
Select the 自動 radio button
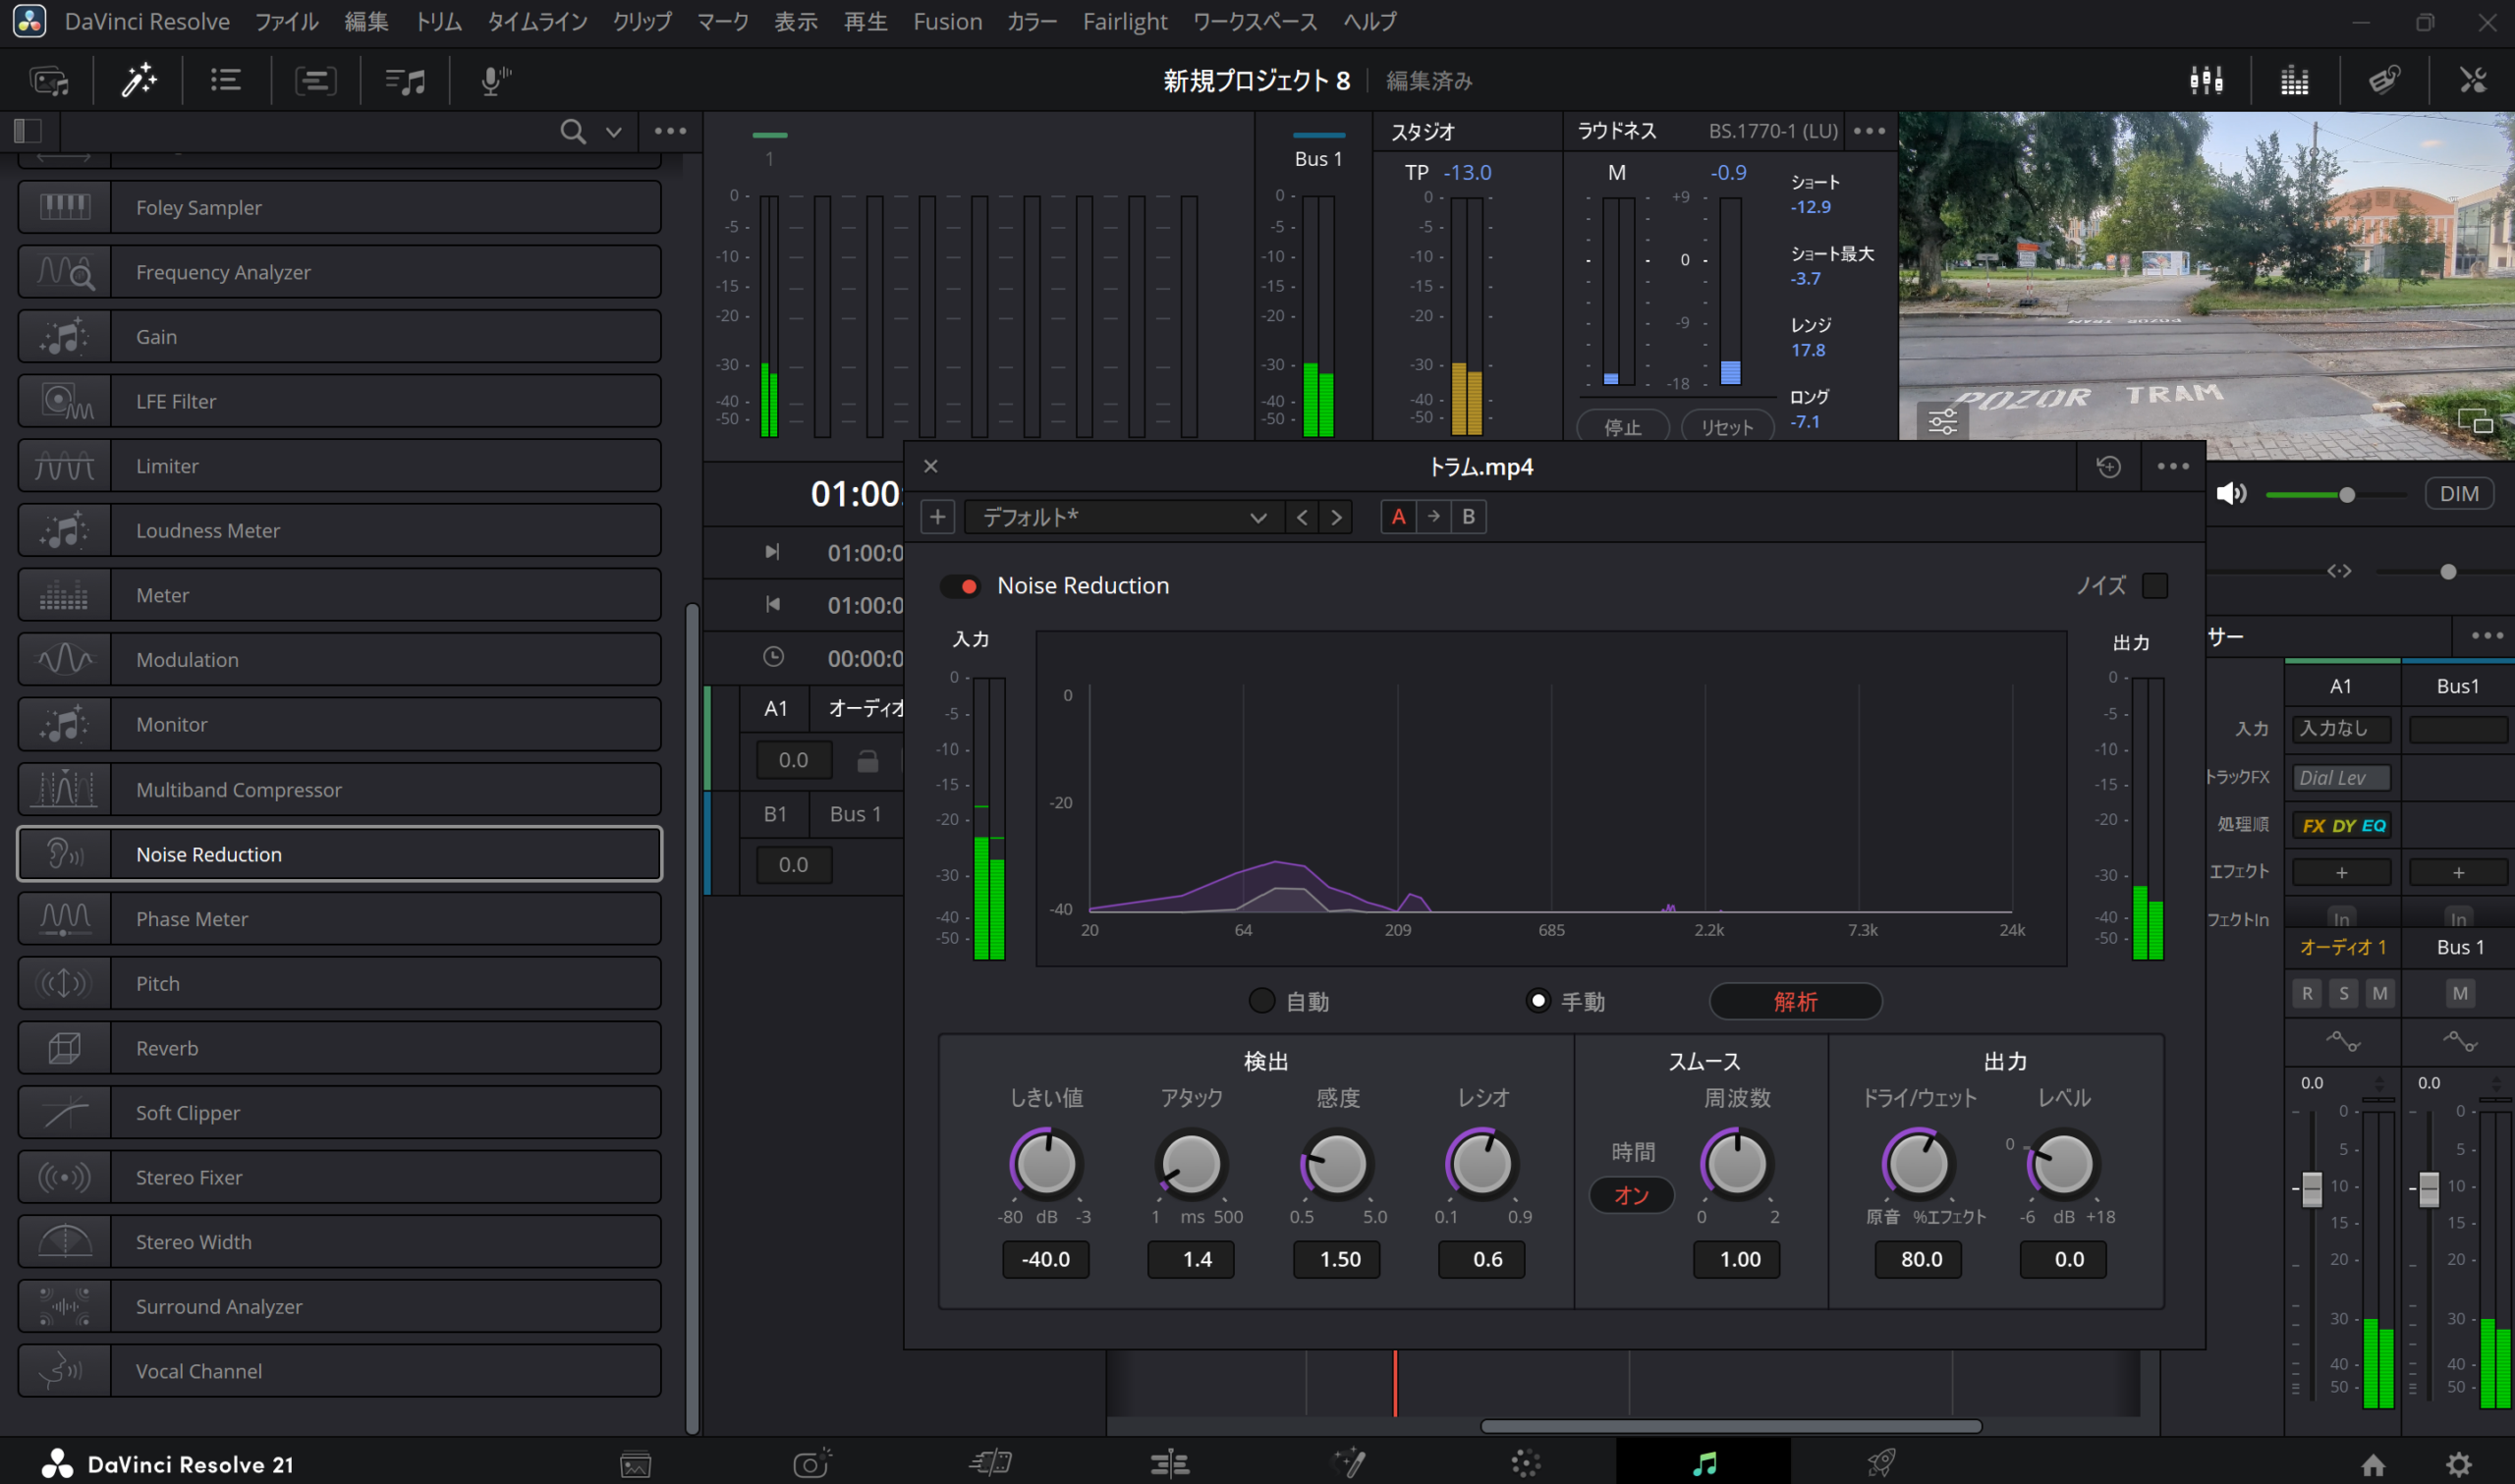tap(1262, 1001)
